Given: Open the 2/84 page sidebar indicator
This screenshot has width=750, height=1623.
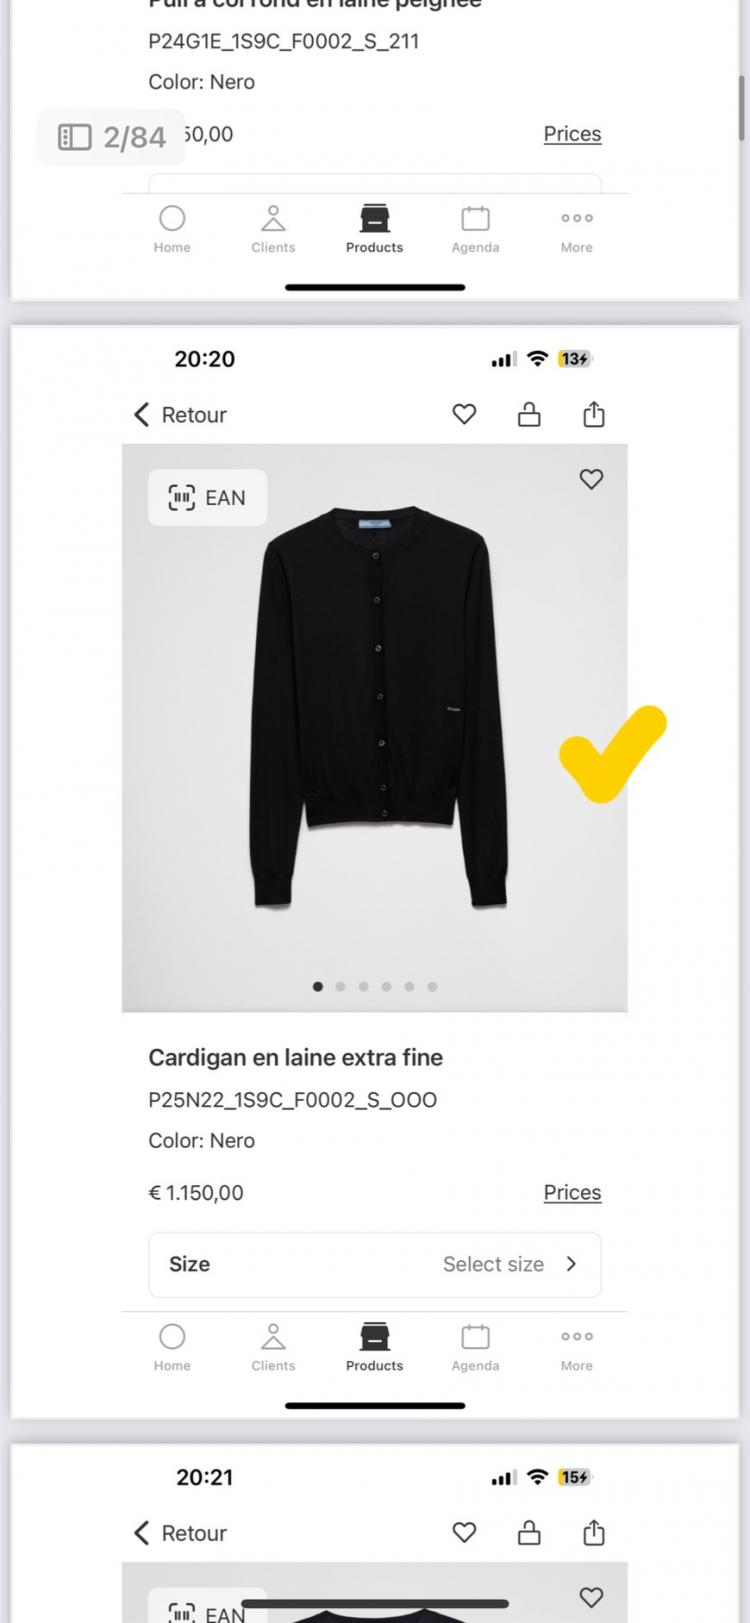Looking at the screenshot, I should [111, 136].
